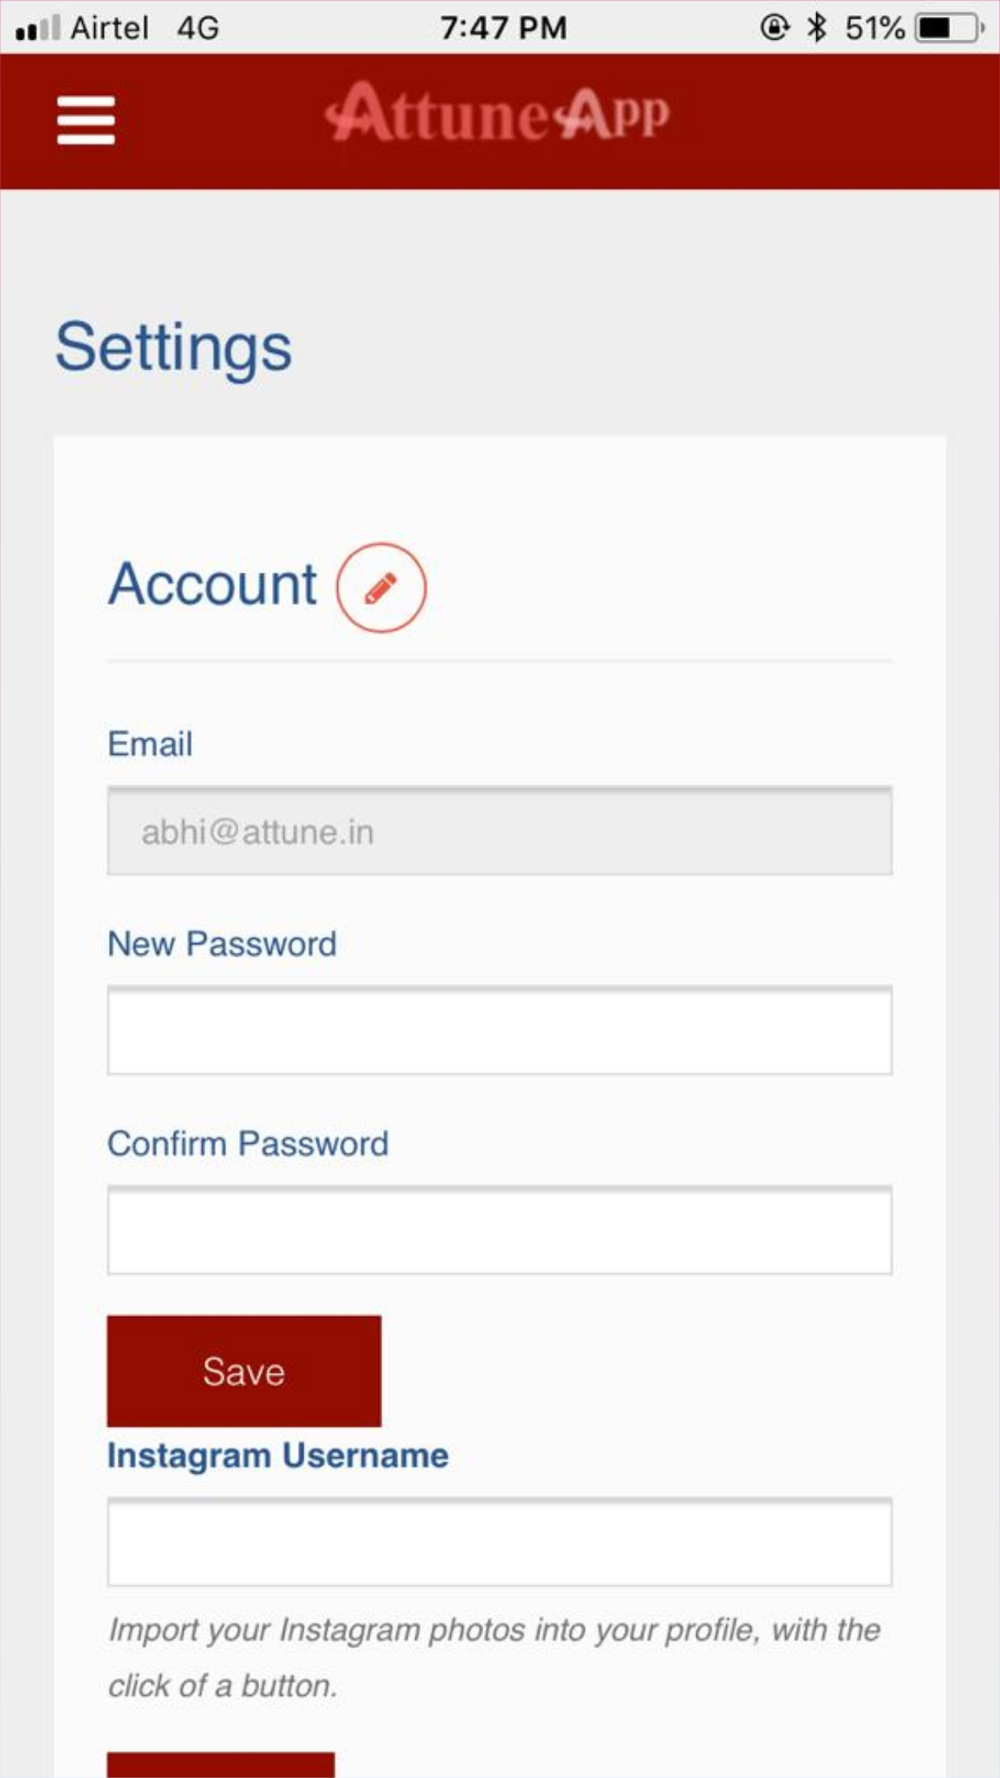The image size is (1000, 1778).
Task: Tap the rotation lock icon in status bar
Action: (x=775, y=27)
